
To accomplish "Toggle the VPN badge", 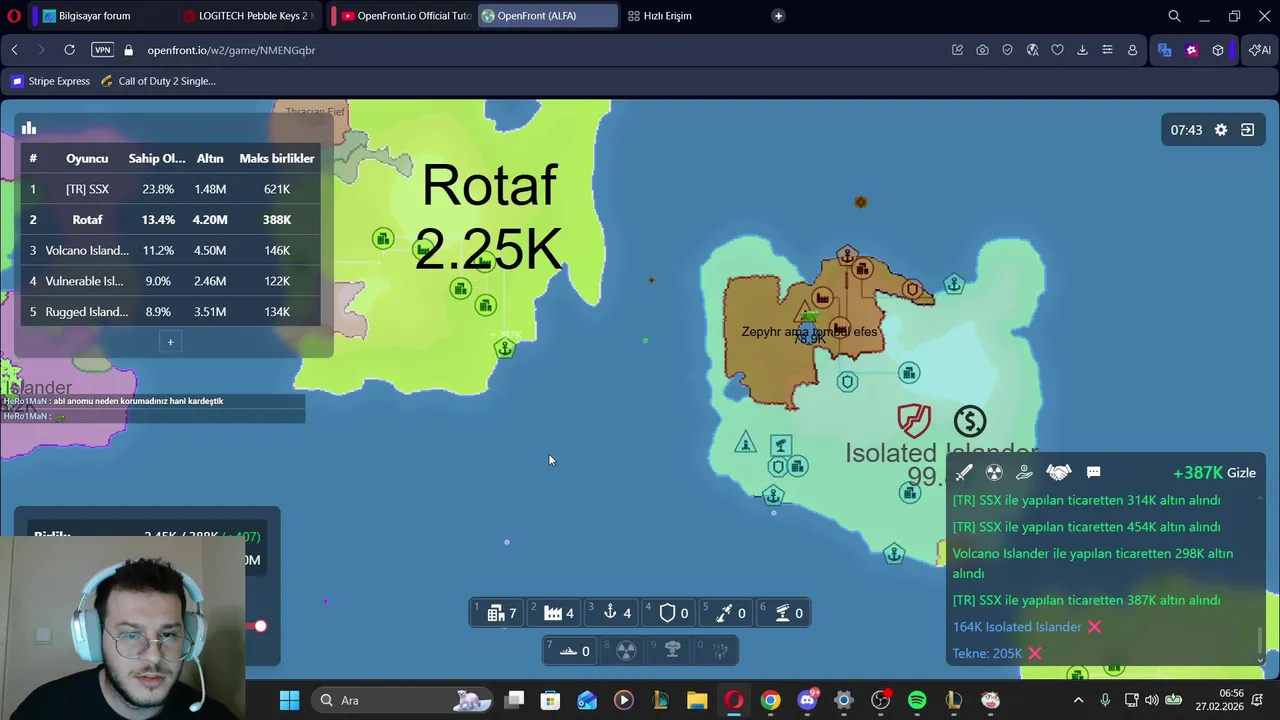I will [102, 50].
